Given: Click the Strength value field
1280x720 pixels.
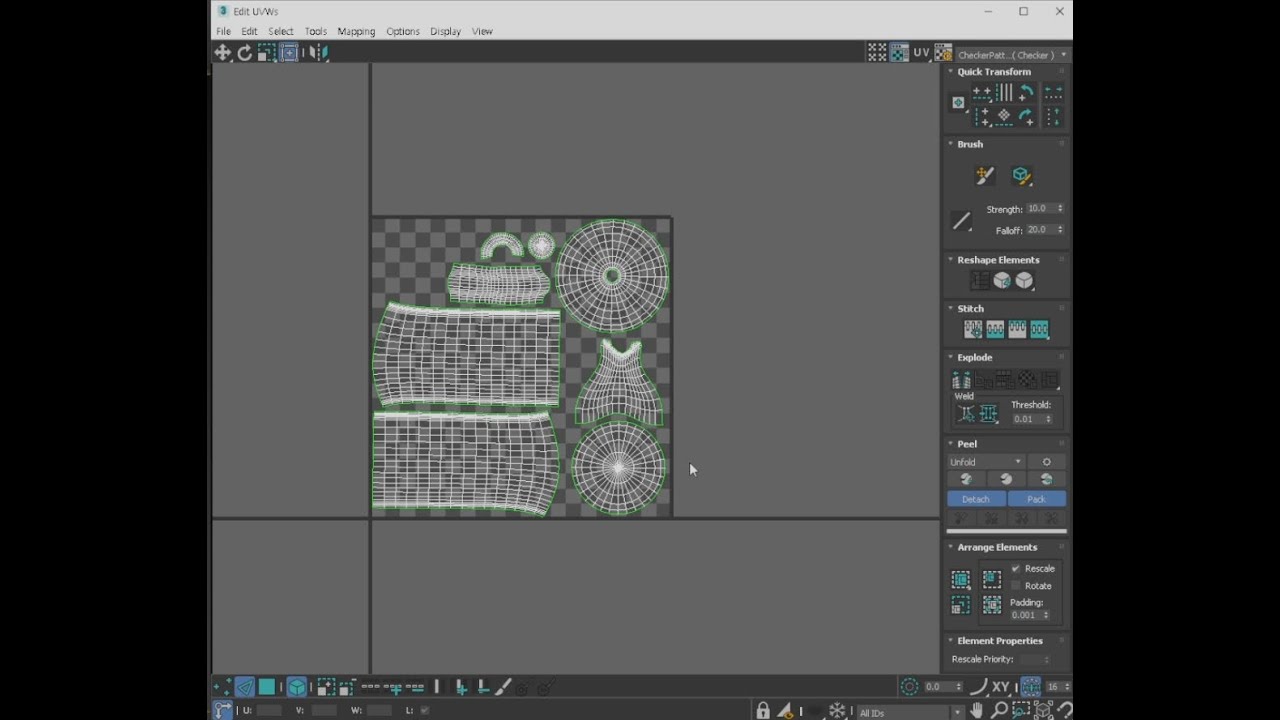Looking at the screenshot, I should tap(1040, 209).
